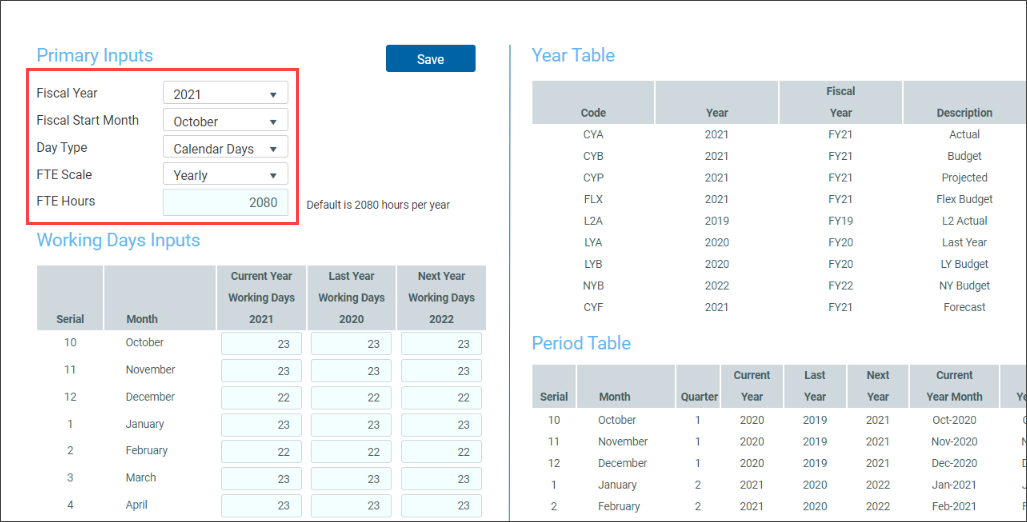Open the Day Type dropdown
Image resolution: width=1027 pixels, height=522 pixels.
[225, 149]
